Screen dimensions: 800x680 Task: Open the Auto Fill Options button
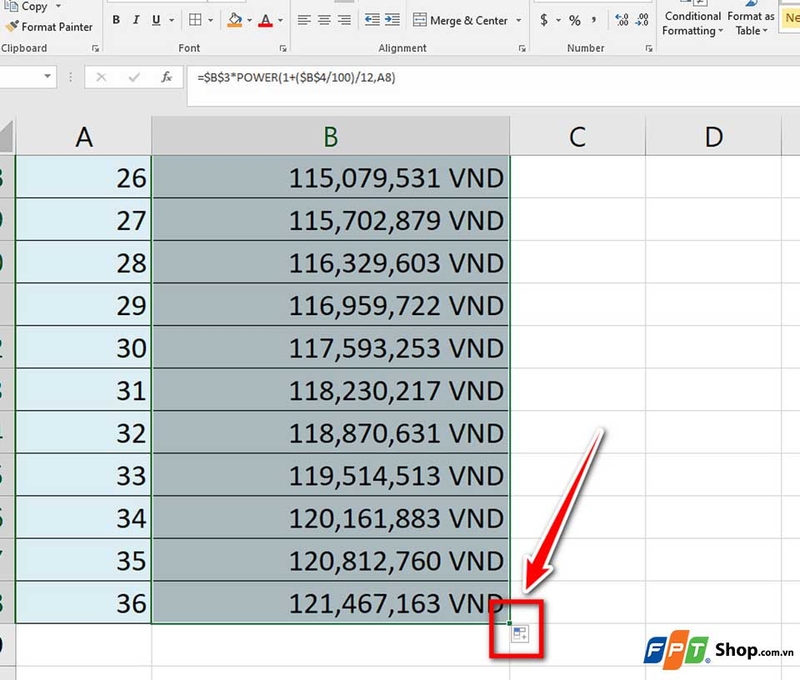(x=518, y=634)
